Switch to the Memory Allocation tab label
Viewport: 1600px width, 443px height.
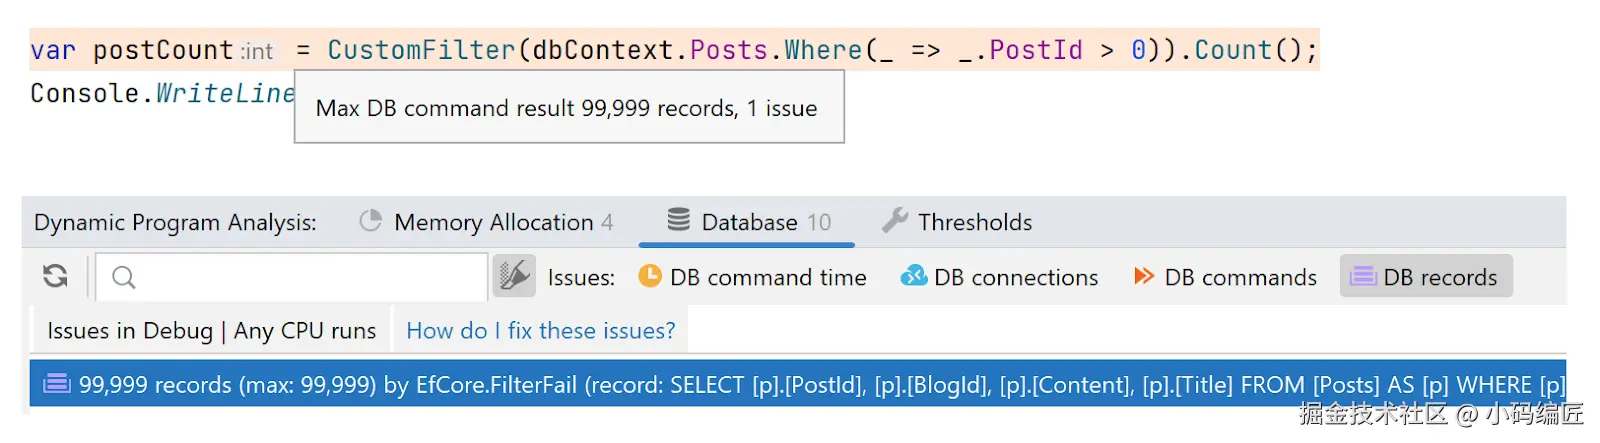pyautogui.click(x=494, y=222)
